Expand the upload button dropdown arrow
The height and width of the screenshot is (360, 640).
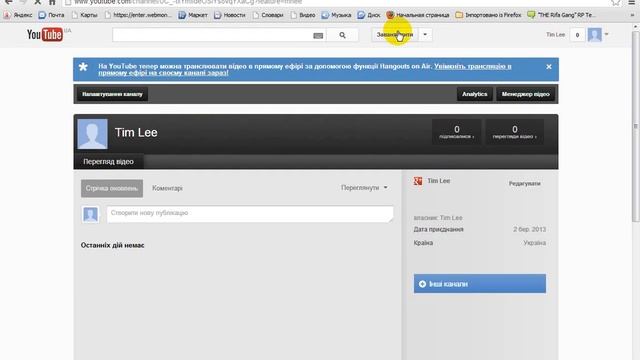[x=425, y=35]
